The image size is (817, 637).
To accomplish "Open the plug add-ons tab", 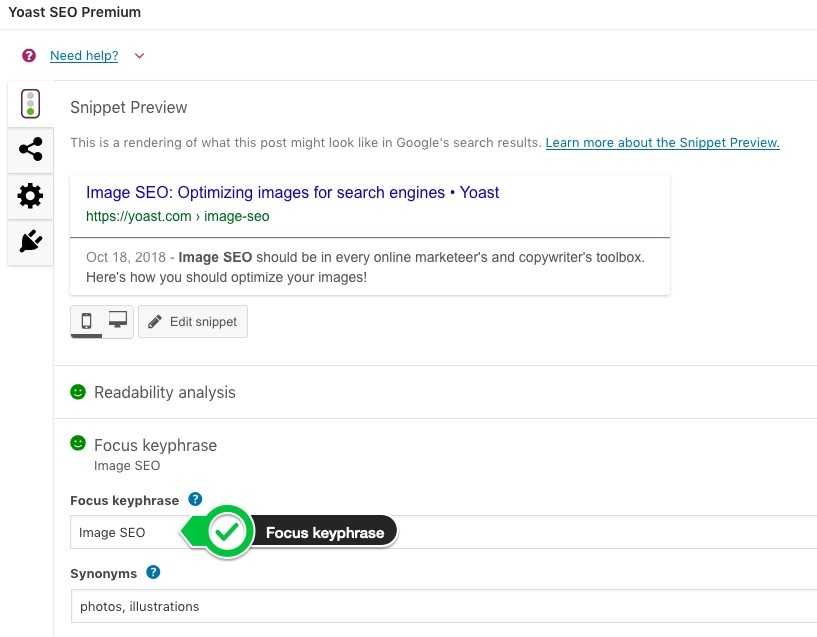I will coord(30,241).
